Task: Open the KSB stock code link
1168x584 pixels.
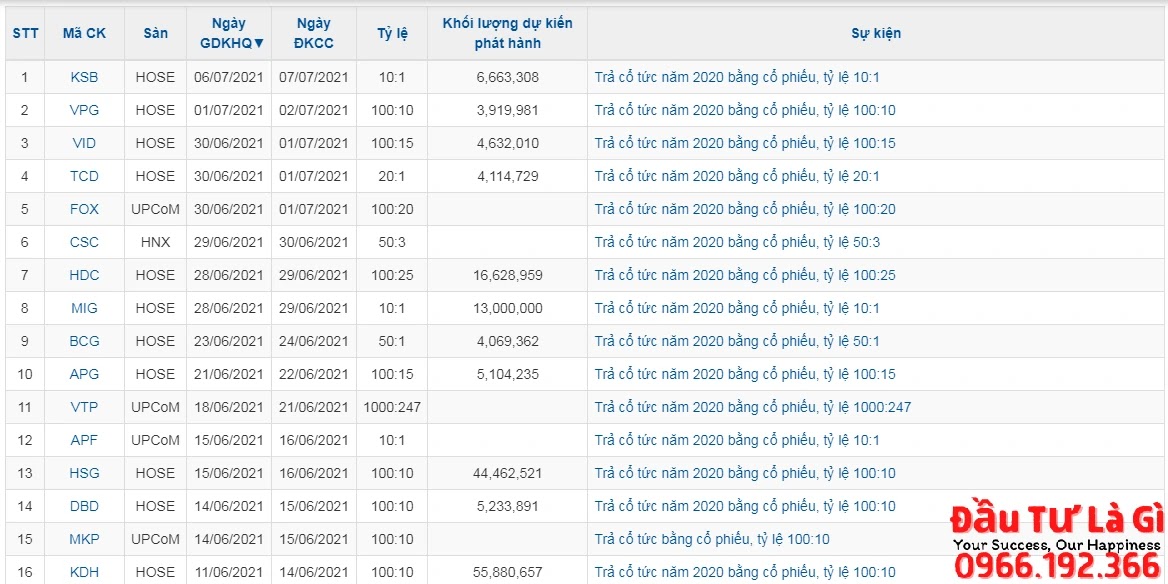Action: pyautogui.click(x=84, y=77)
